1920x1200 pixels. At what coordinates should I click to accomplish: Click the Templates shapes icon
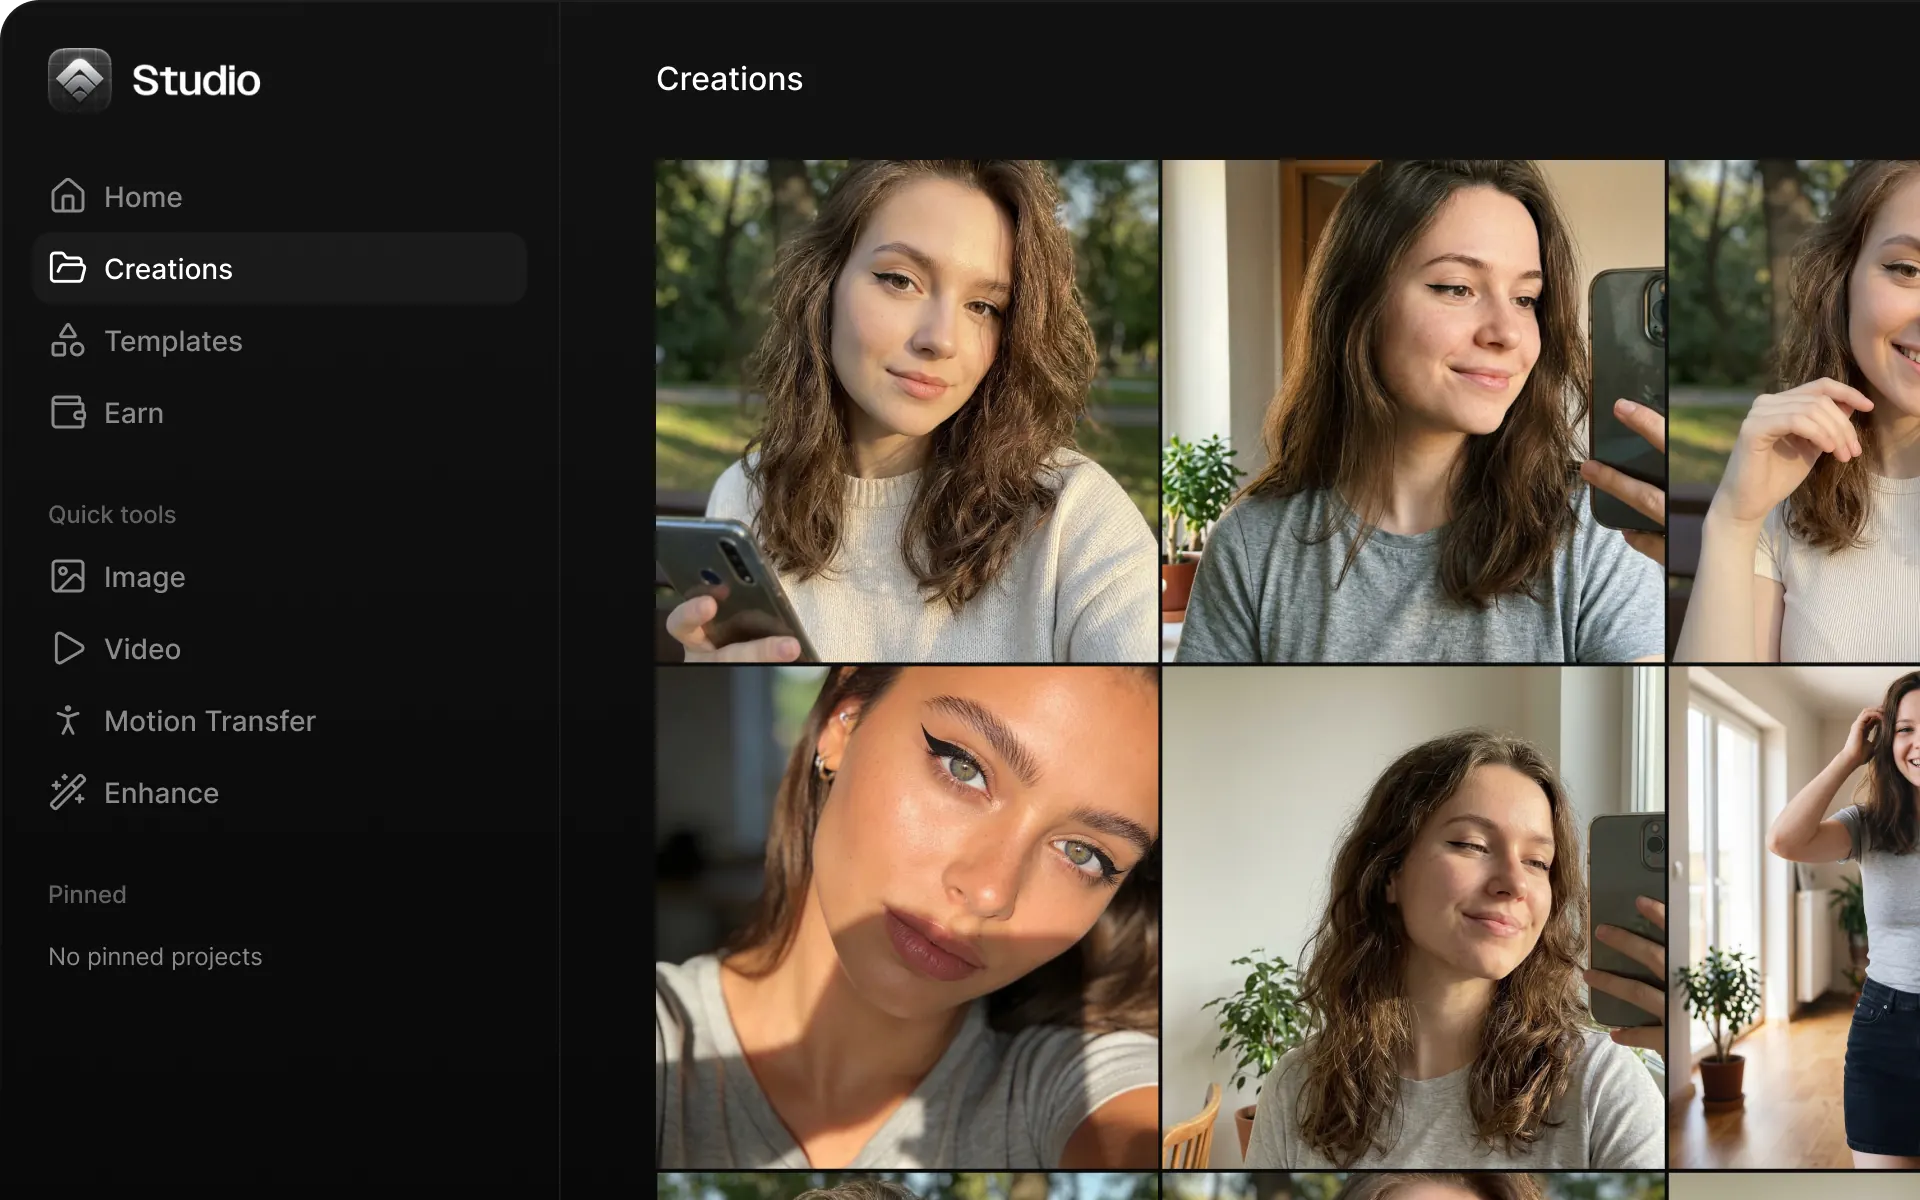(x=68, y=340)
